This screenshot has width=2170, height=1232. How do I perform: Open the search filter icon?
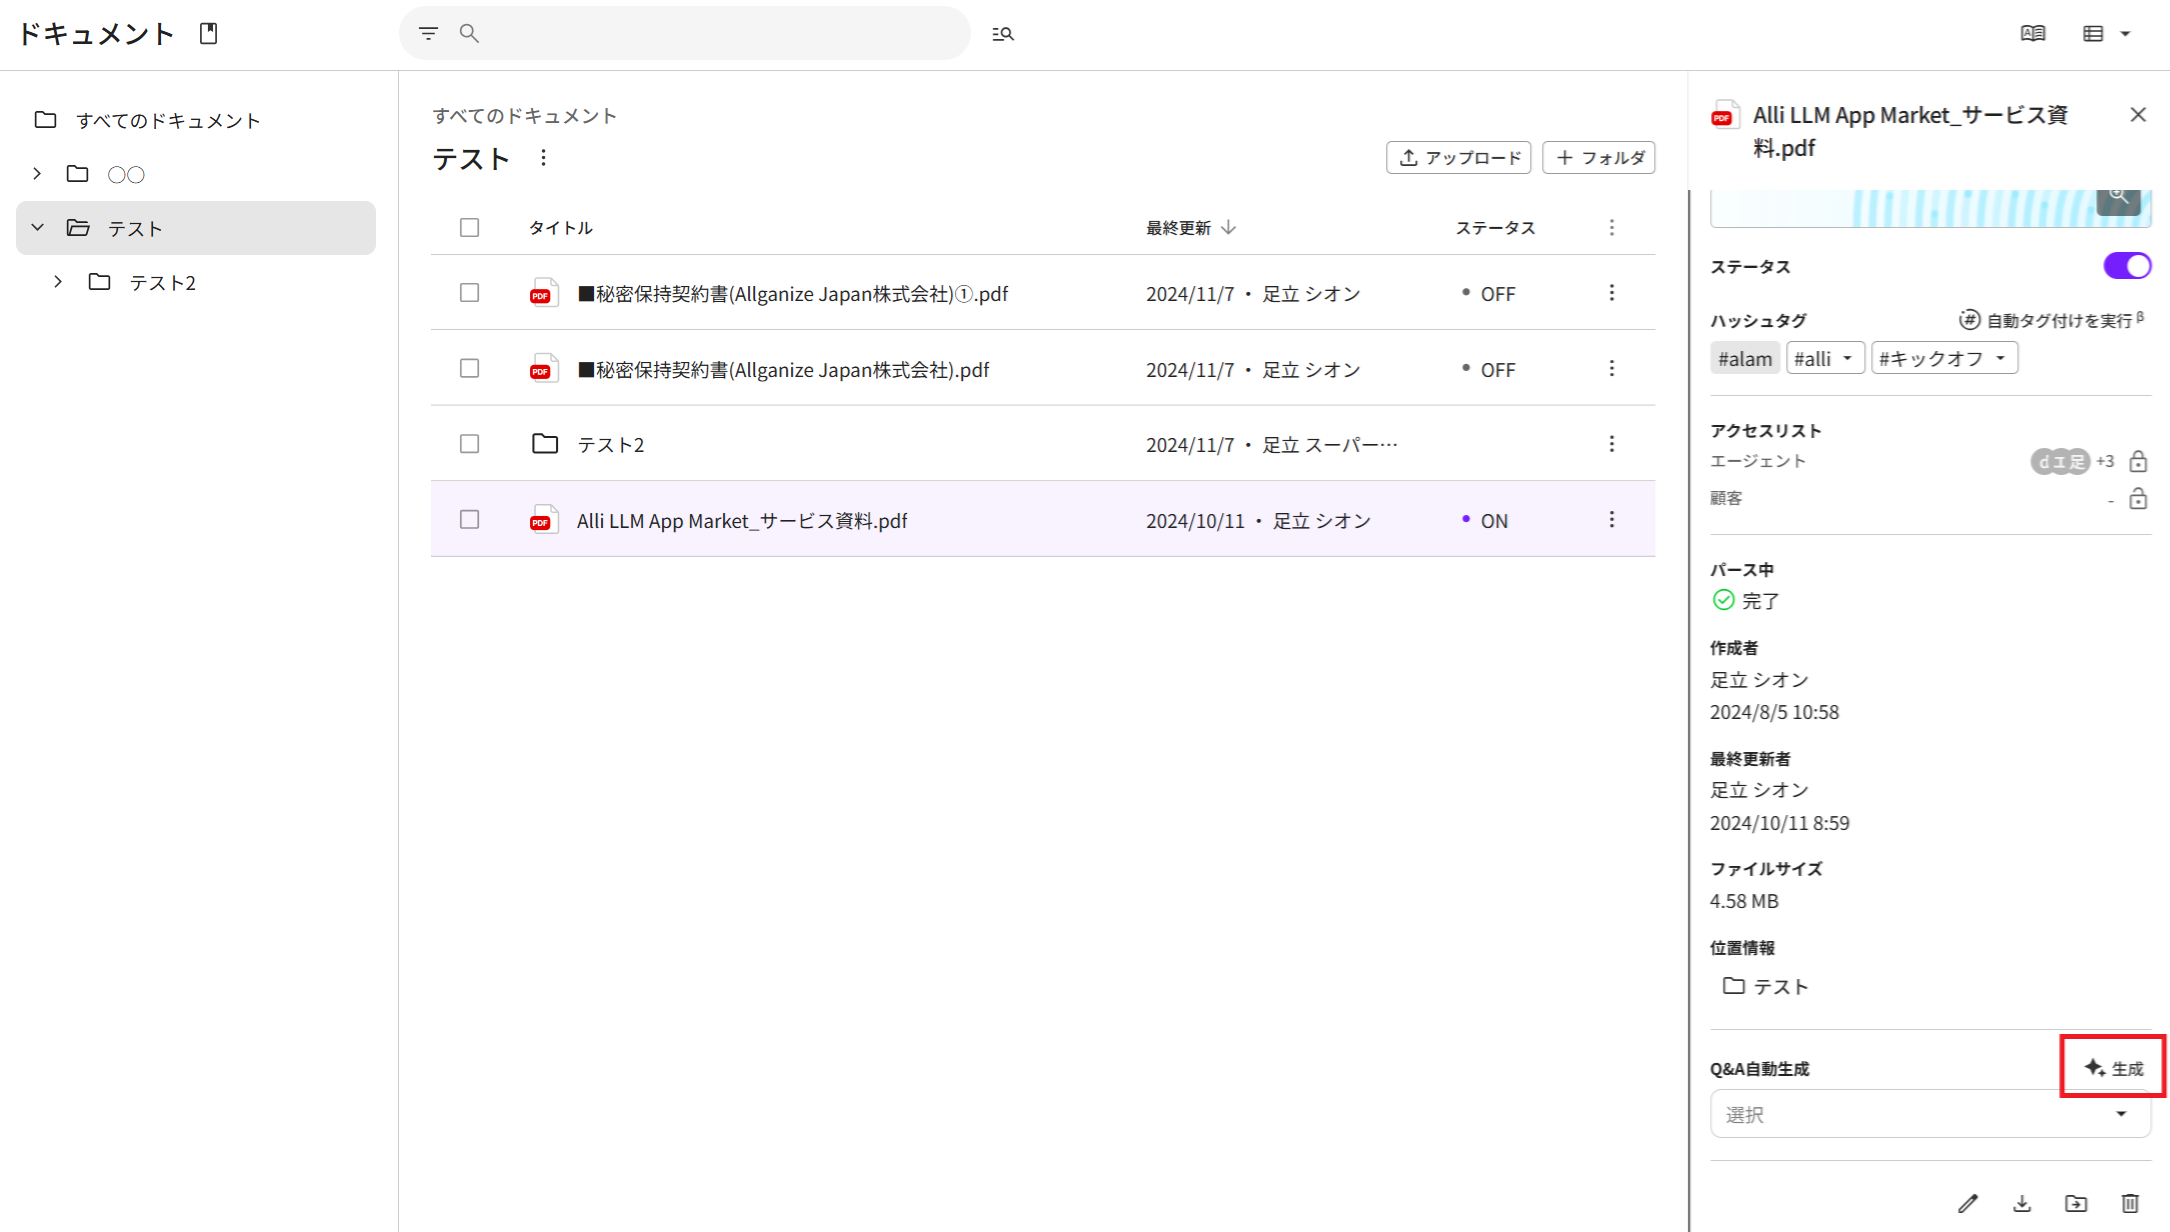point(428,34)
